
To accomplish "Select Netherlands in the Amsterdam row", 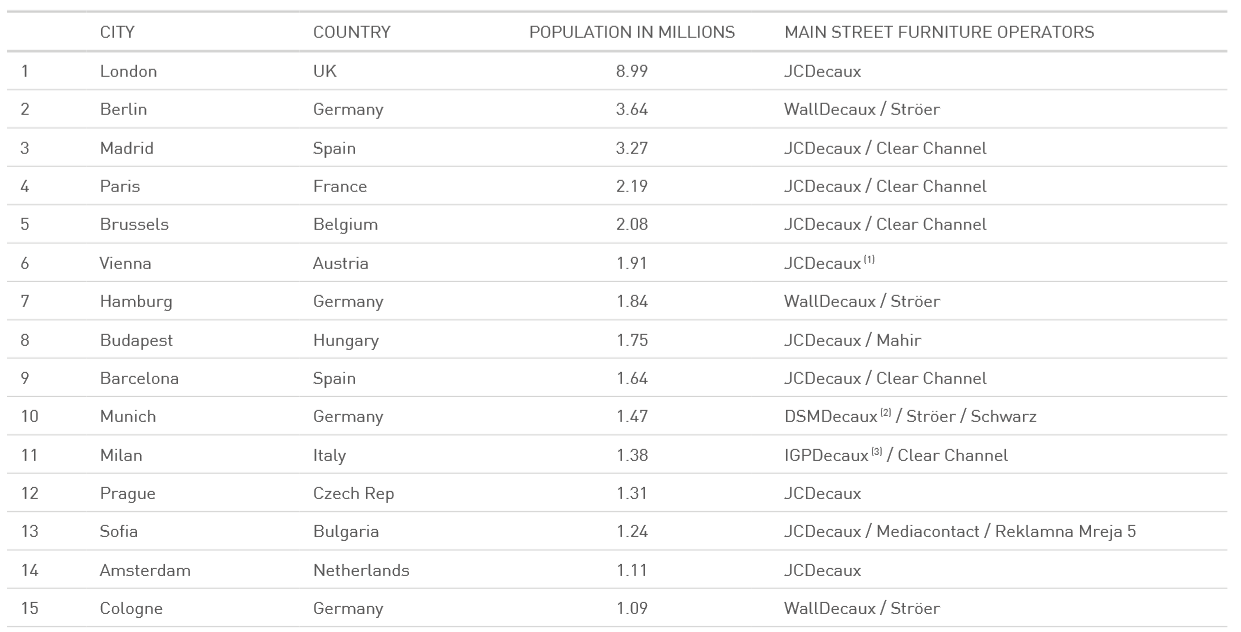I will point(361,570).
